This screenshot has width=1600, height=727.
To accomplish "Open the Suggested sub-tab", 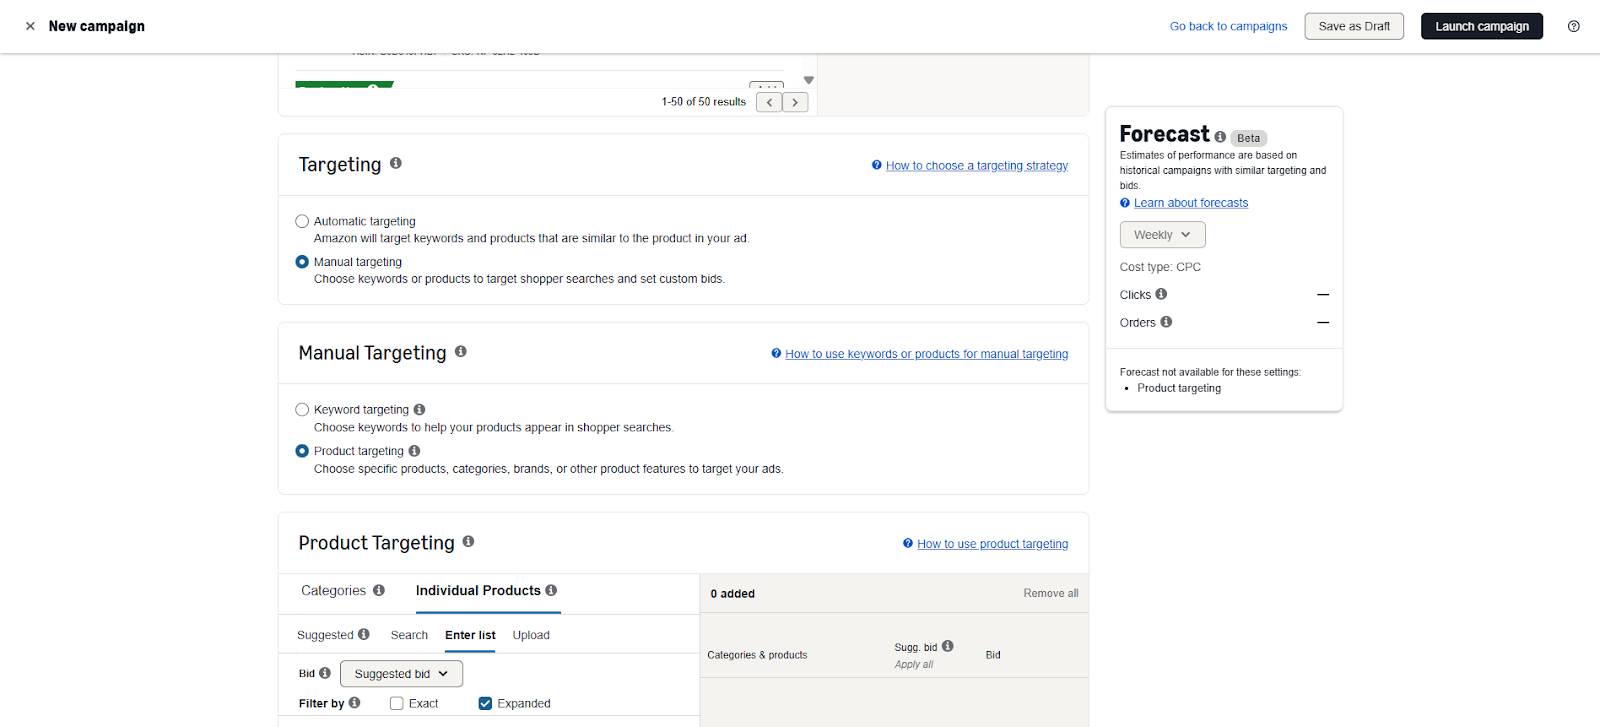I will (325, 635).
